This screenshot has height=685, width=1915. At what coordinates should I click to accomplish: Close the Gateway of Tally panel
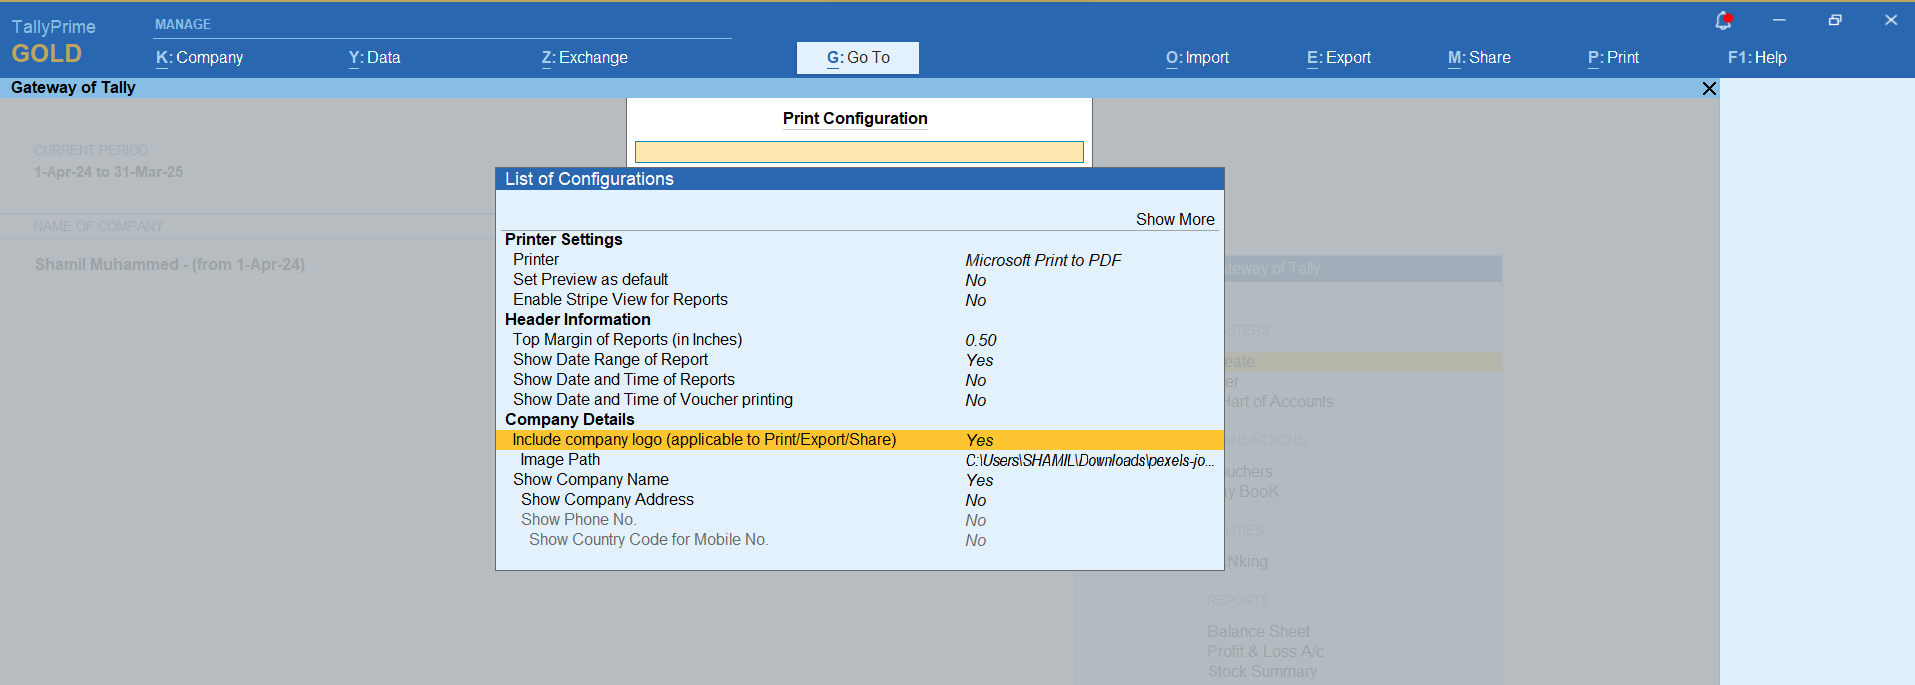[1709, 89]
